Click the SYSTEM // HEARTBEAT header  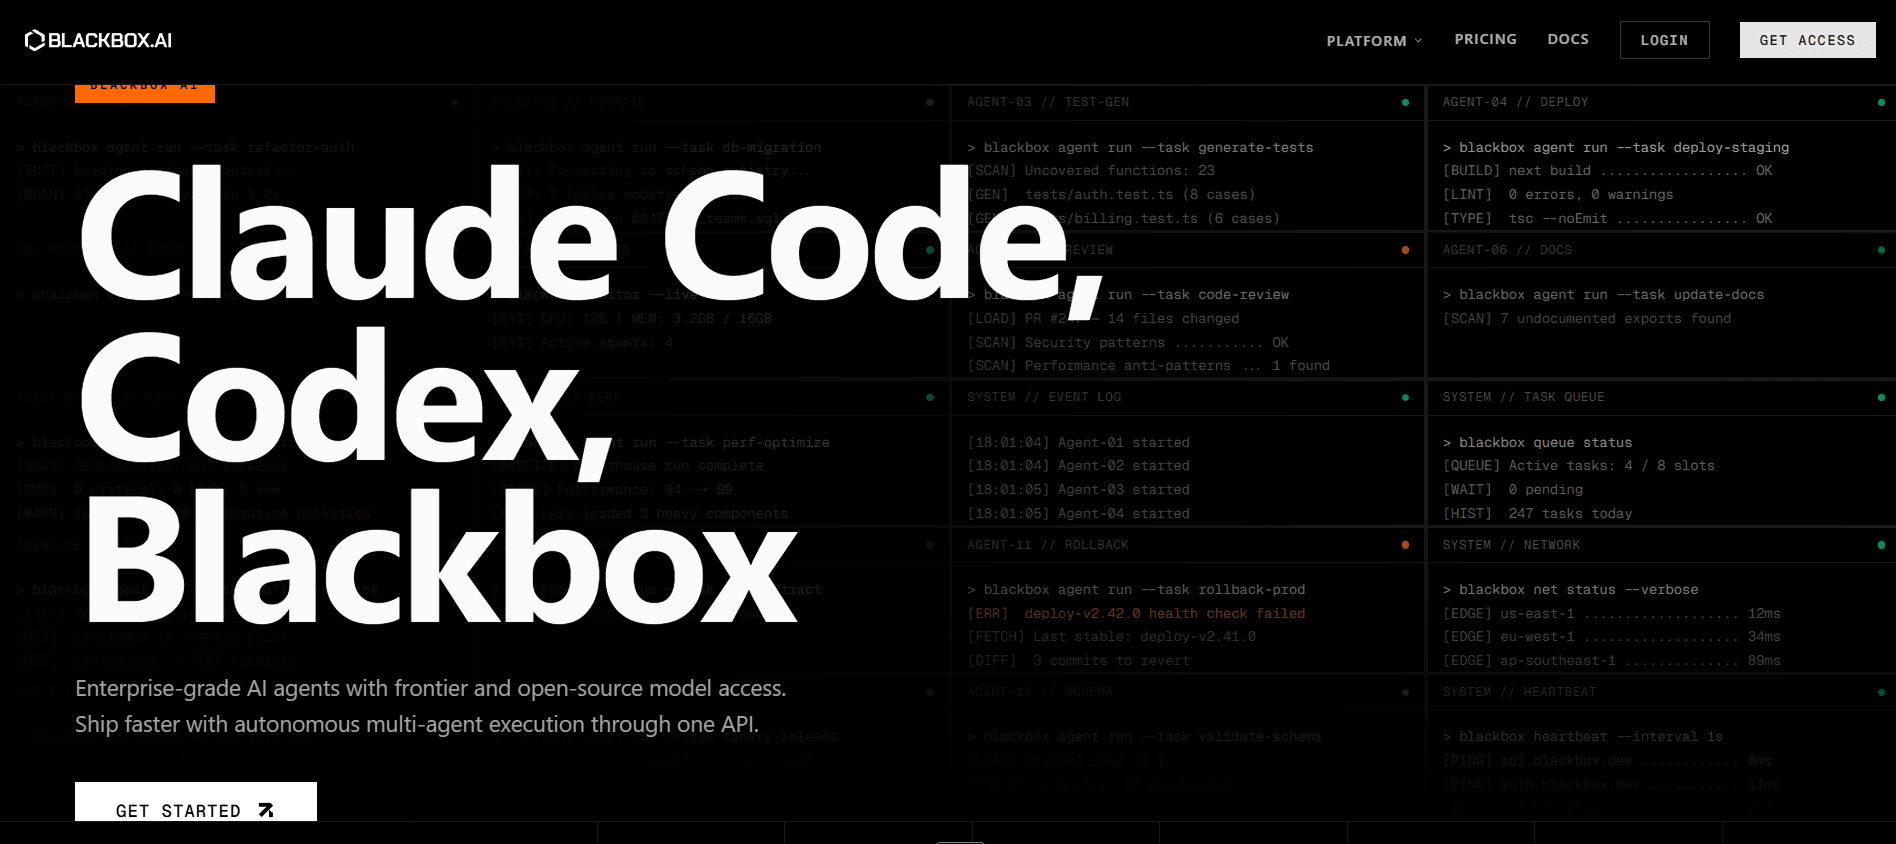coord(1519,692)
